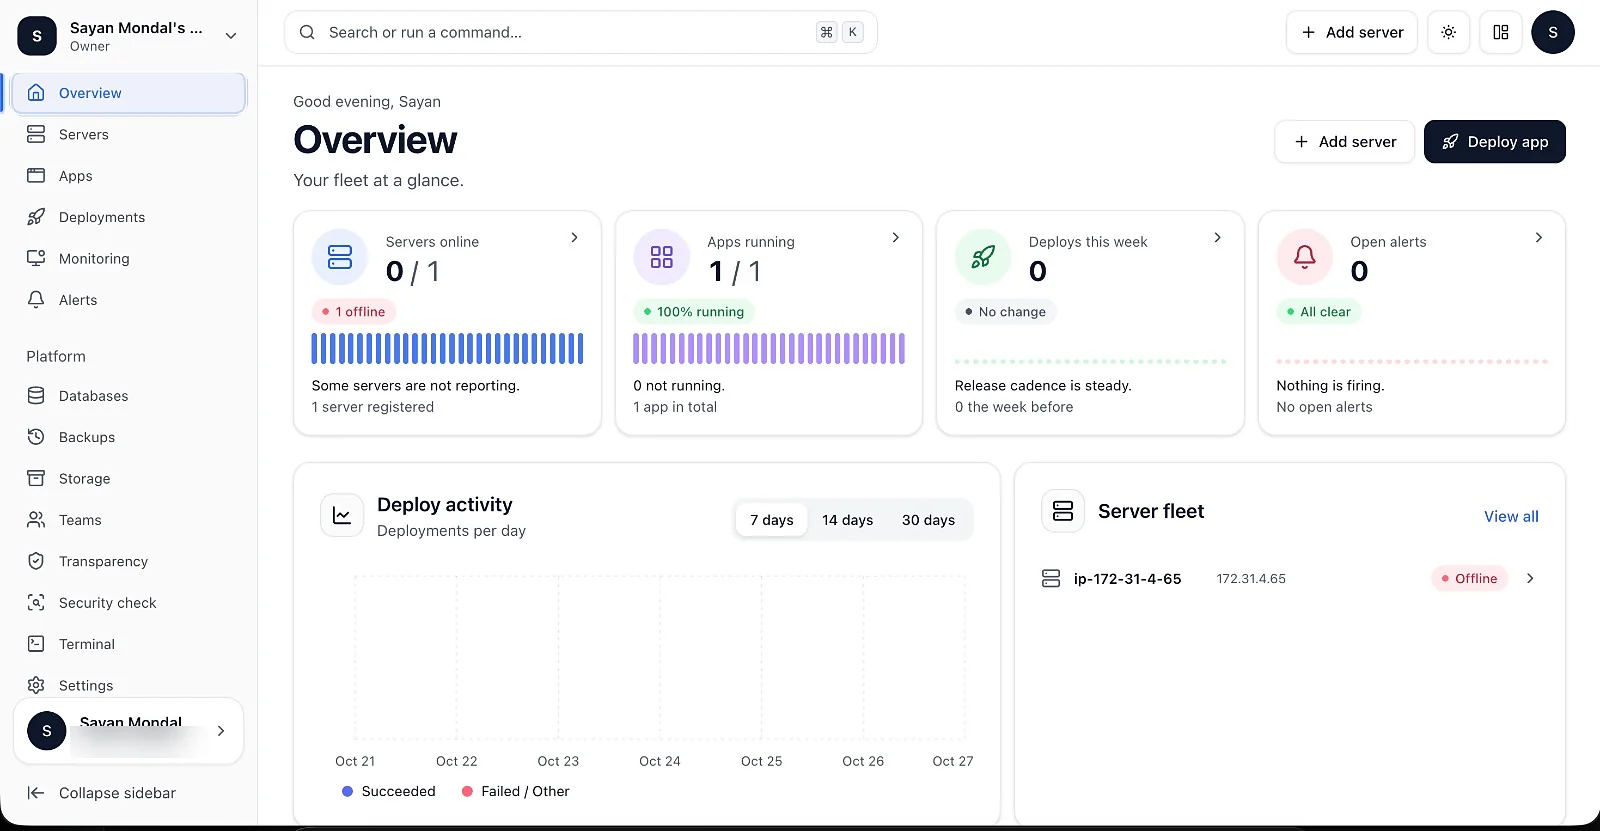Click the Open alerts bell icon
The height and width of the screenshot is (831, 1600).
pyautogui.click(x=1305, y=257)
